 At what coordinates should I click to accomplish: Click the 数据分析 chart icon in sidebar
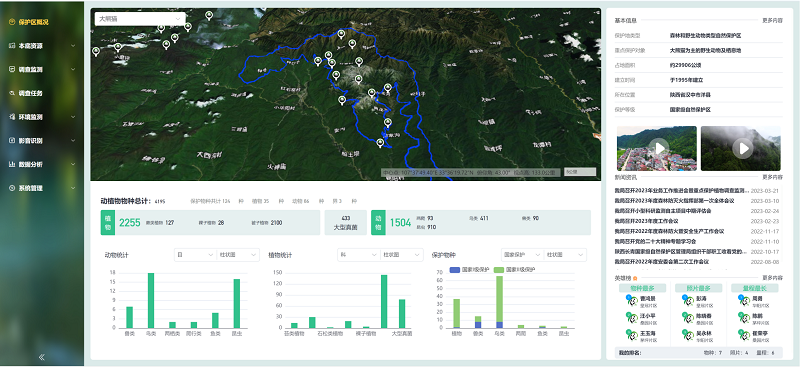(x=12, y=164)
